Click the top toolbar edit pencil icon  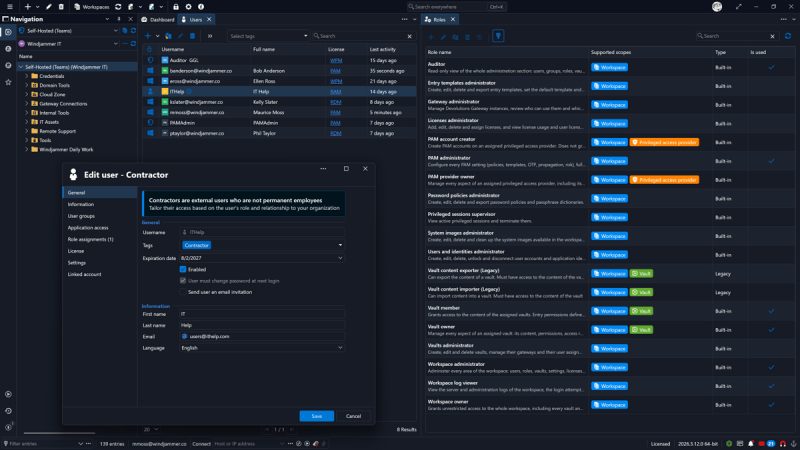click(49, 7)
